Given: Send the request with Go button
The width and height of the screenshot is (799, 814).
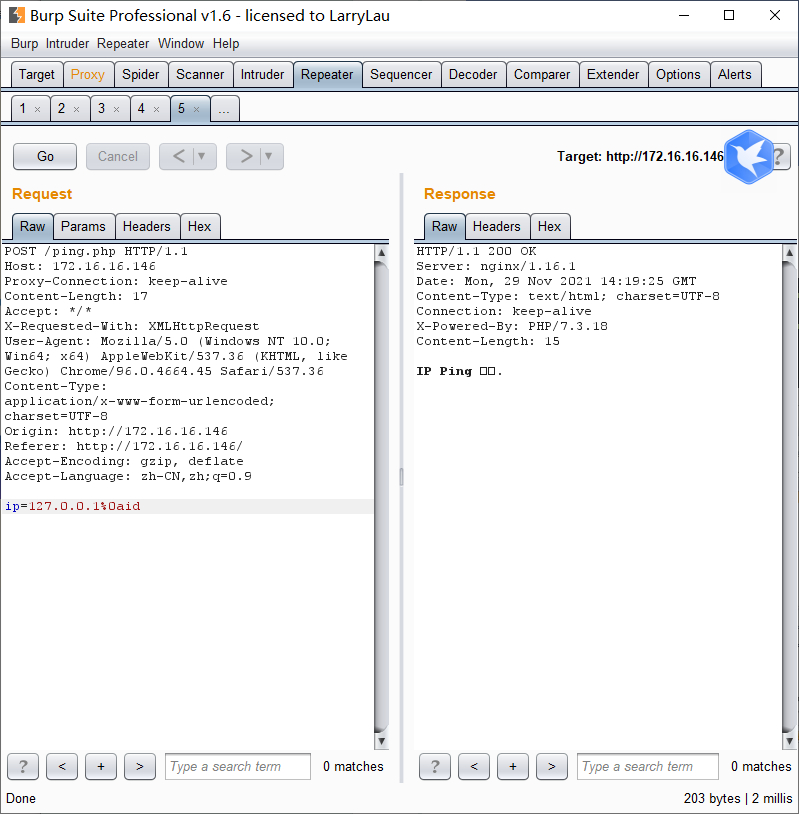Looking at the screenshot, I should pyautogui.click(x=45, y=156).
